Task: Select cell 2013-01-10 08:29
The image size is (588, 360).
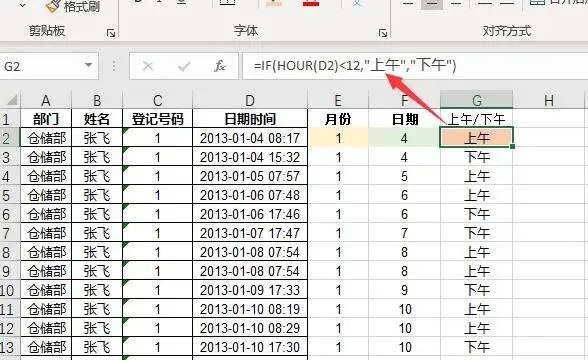Action: click(x=250, y=328)
